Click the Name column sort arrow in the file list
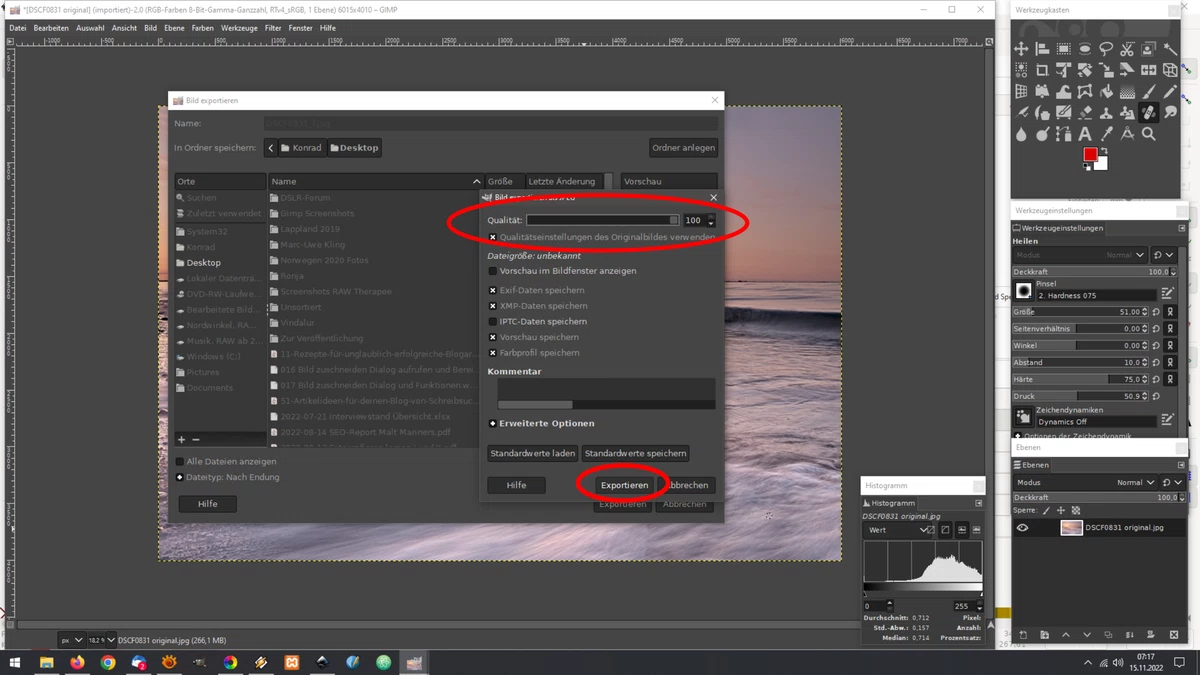The height and width of the screenshot is (675, 1200). pos(476,182)
